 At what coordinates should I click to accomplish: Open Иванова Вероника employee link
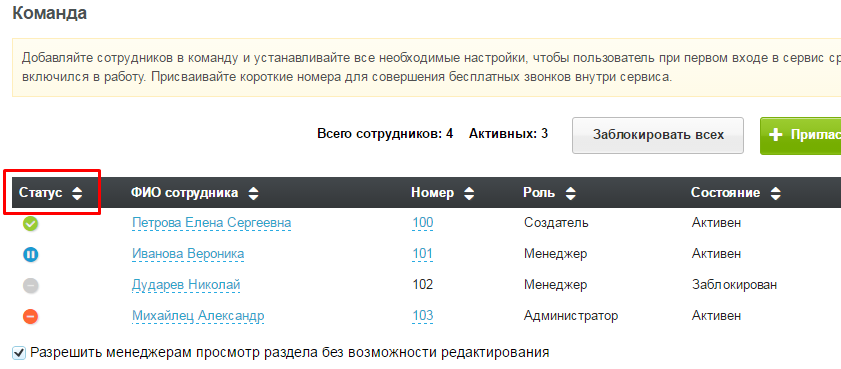click(x=188, y=254)
